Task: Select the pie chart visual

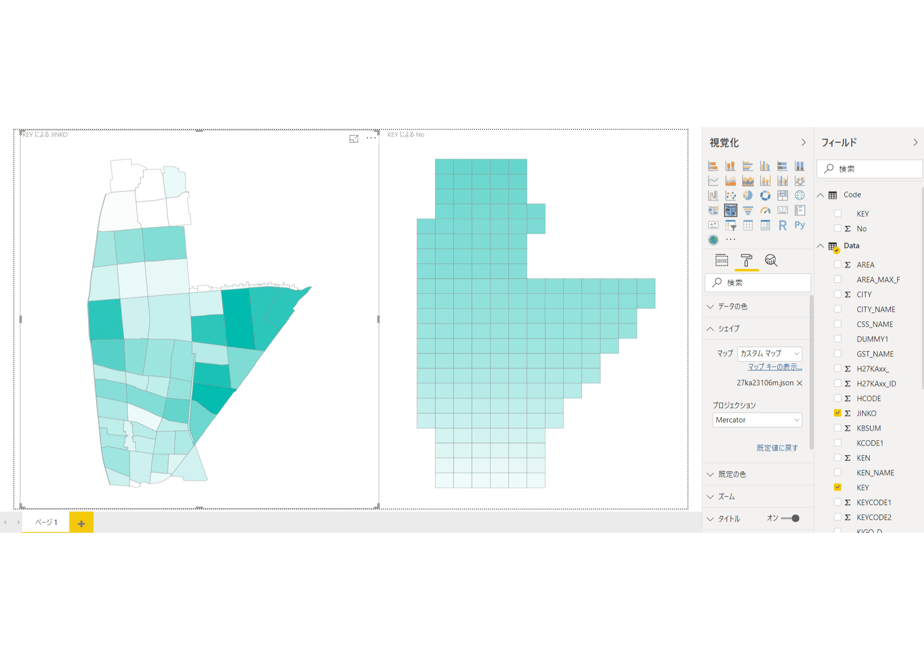Action: pos(748,195)
